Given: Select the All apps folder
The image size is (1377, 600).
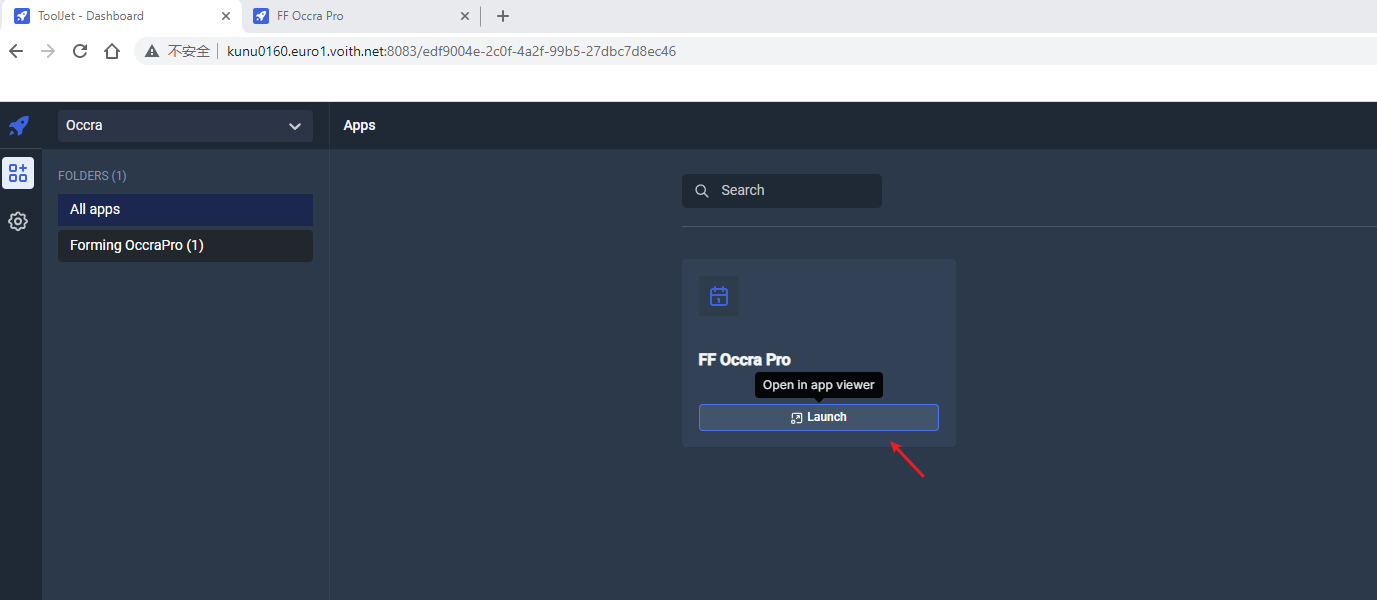Looking at the screenshot, I should (x=185, y=209).
